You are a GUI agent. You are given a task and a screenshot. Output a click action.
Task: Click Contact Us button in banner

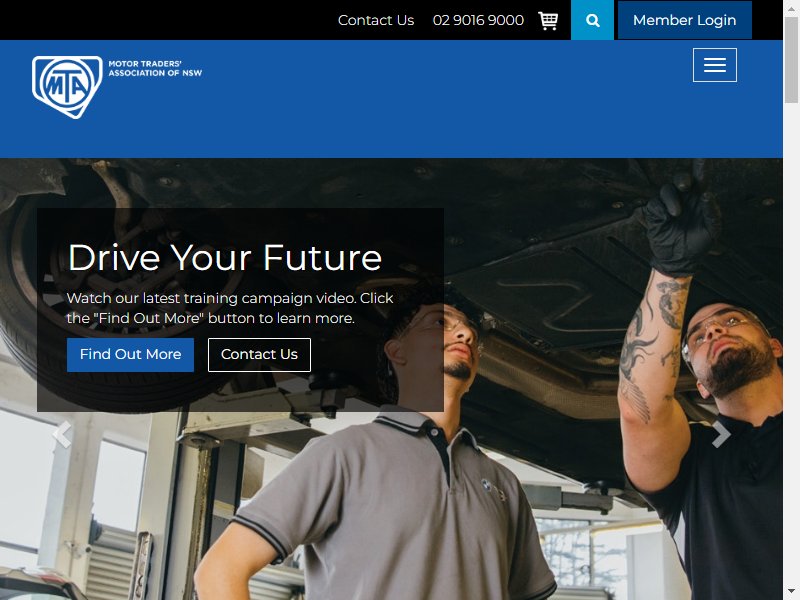(x=259, y=355)
